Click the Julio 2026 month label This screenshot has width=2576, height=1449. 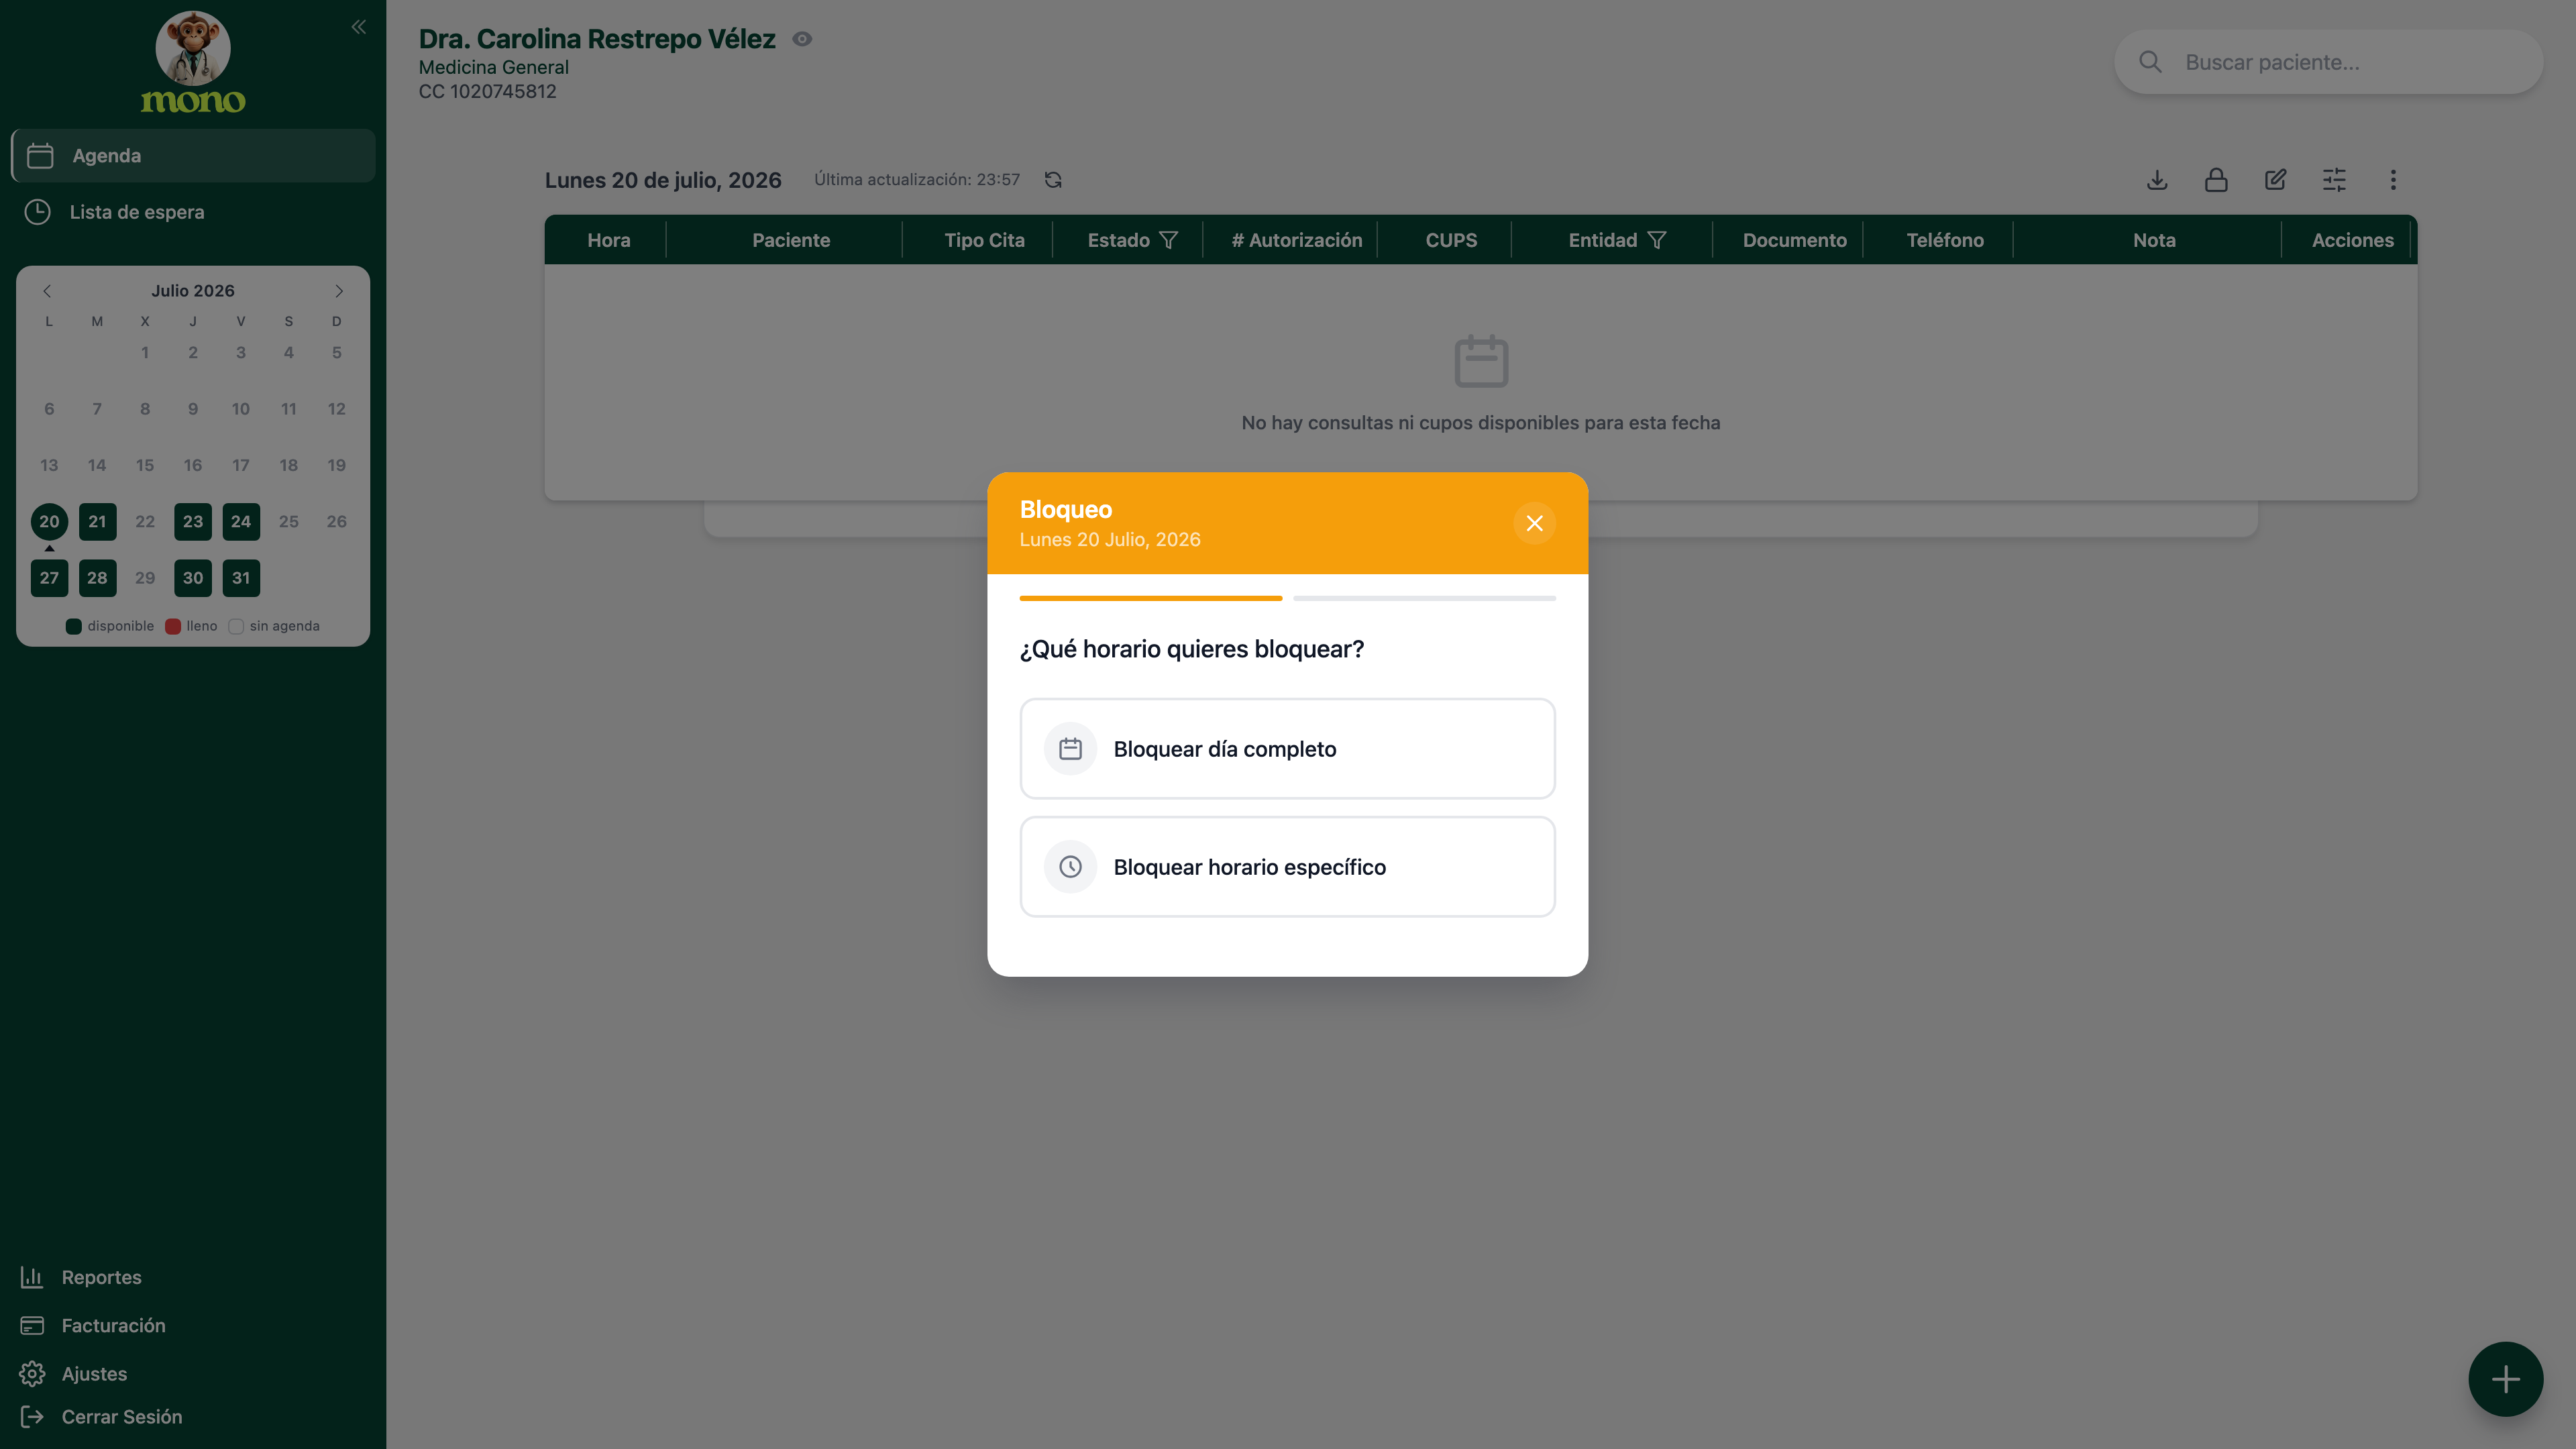[193, 291]
